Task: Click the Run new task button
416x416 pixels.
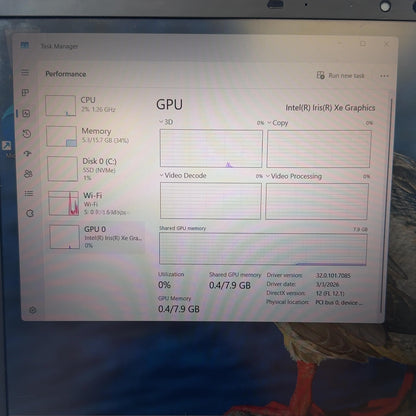Action: coord(340,75)
